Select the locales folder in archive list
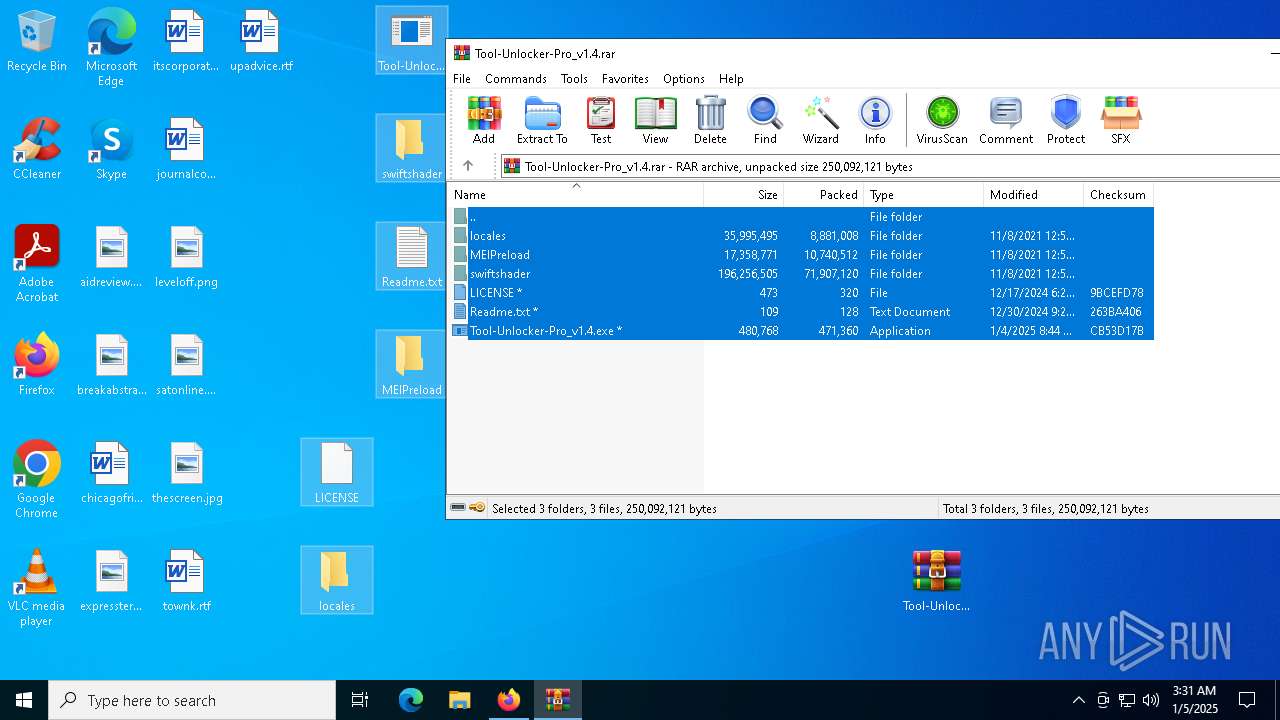The height and width of the screenshot is (720, 1280). pos(801,236)
